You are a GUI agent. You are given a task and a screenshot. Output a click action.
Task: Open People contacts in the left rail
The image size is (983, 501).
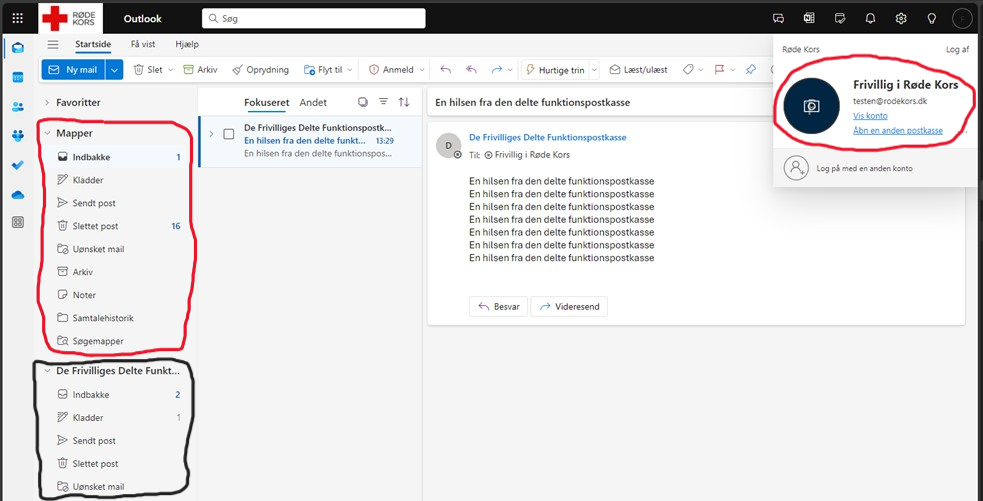point(18,107)
